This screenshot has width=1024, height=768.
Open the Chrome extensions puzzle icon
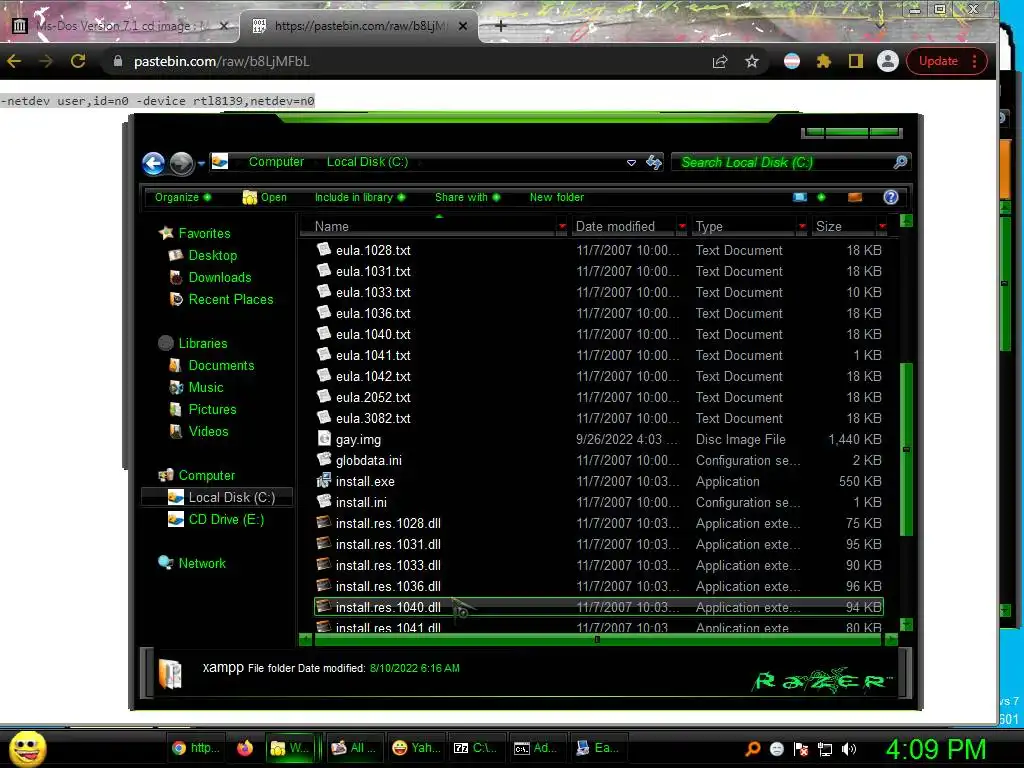(x=824, y=61)
